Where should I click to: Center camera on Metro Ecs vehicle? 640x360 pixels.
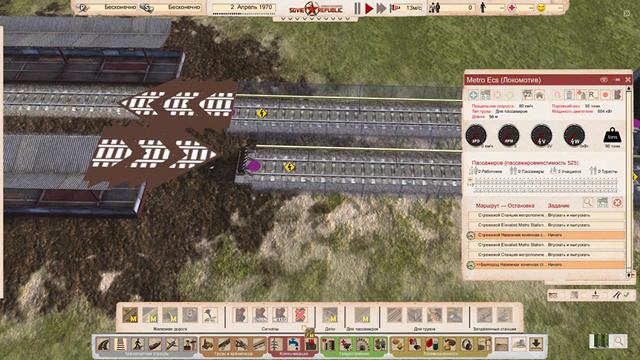(x=473, y=95)
